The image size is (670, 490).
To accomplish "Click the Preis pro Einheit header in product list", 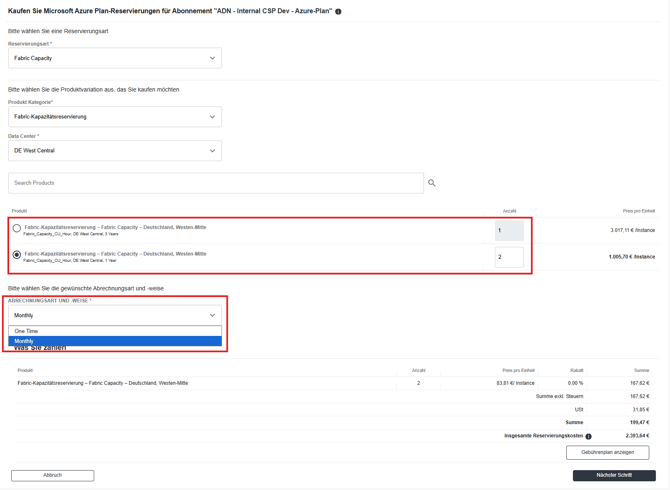I will pos(639,211).
